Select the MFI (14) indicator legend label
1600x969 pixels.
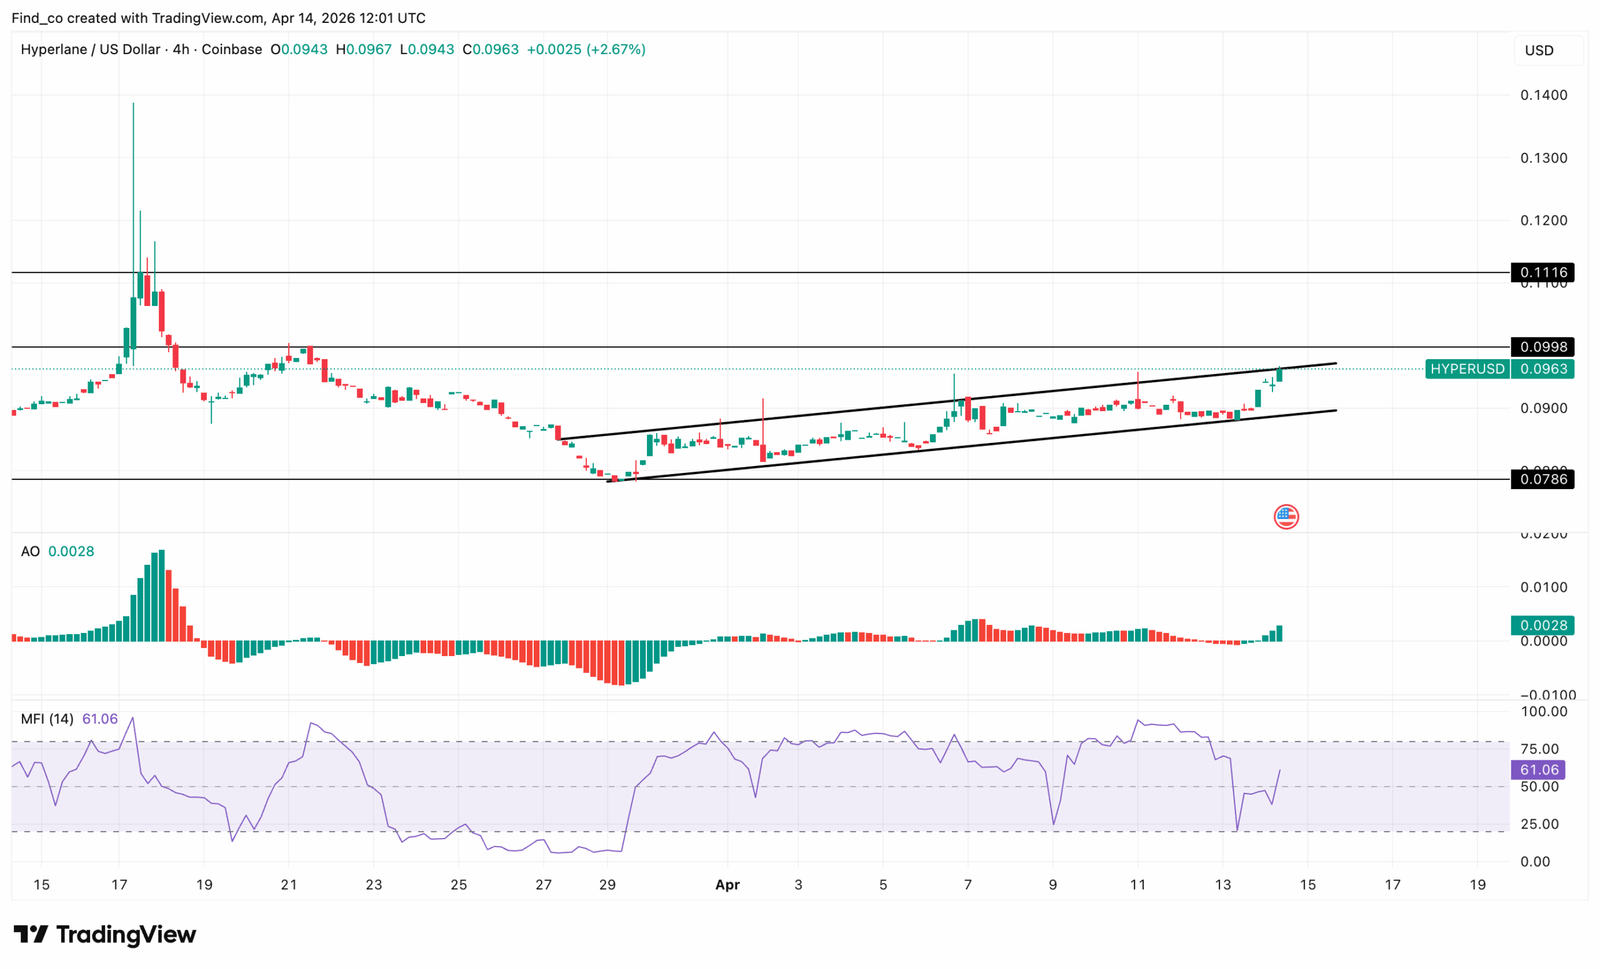click(x=47, y=719)
